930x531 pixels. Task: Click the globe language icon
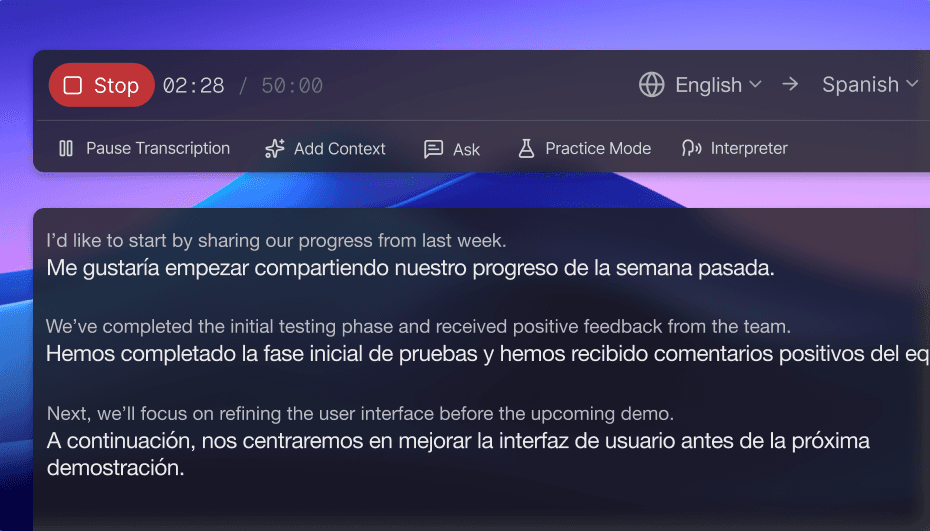(x=651, y=85)
